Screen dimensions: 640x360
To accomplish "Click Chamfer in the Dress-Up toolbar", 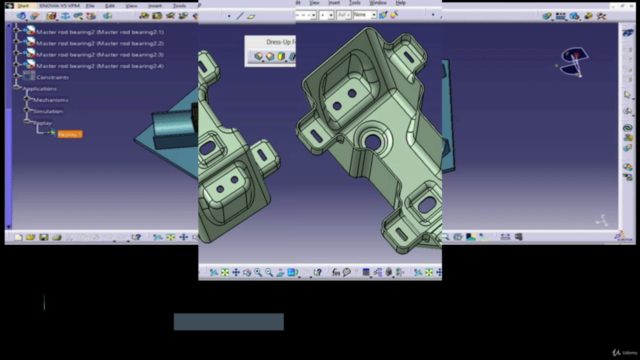I will pyautogui.click(x=270, y=56).
